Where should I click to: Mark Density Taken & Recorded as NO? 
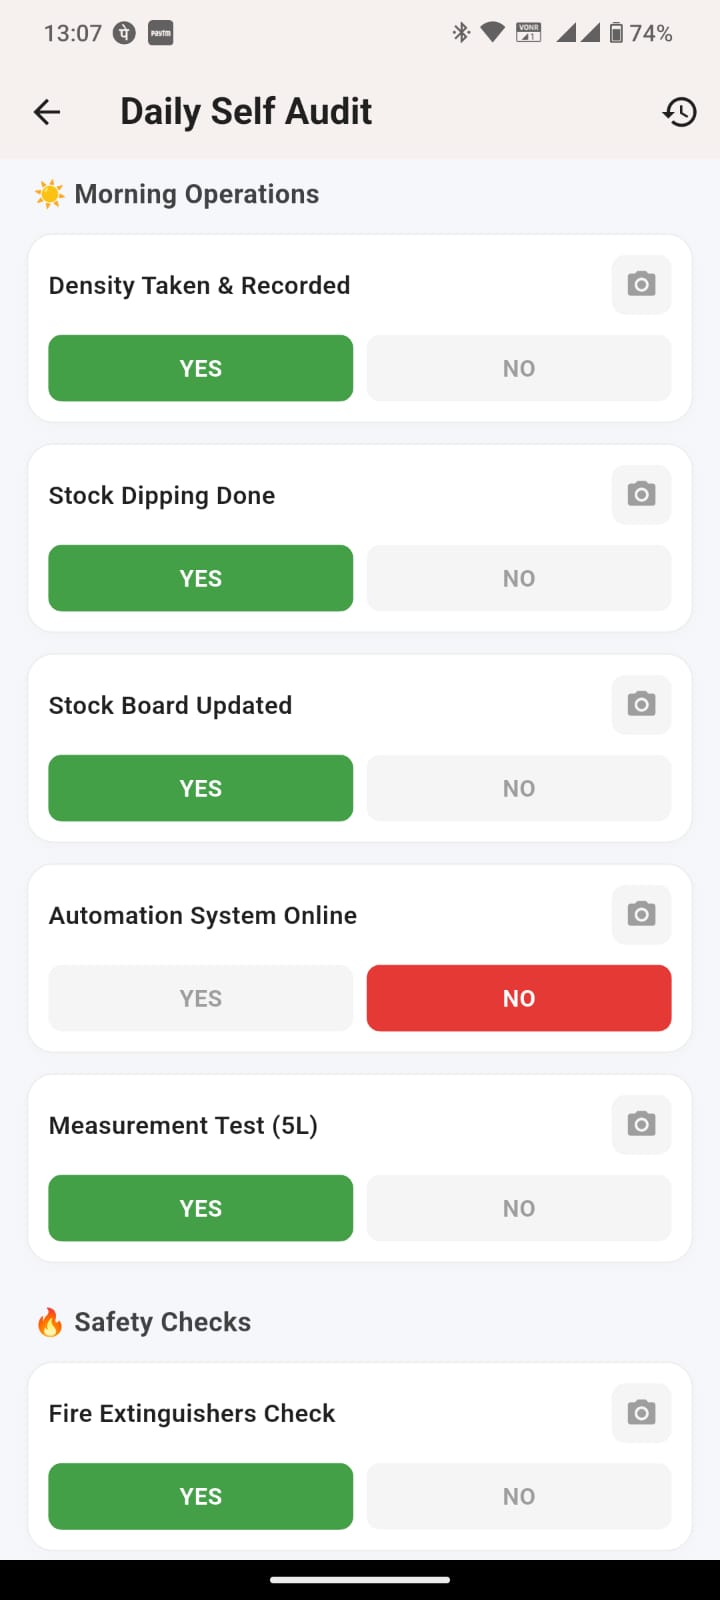click(518, 368)
